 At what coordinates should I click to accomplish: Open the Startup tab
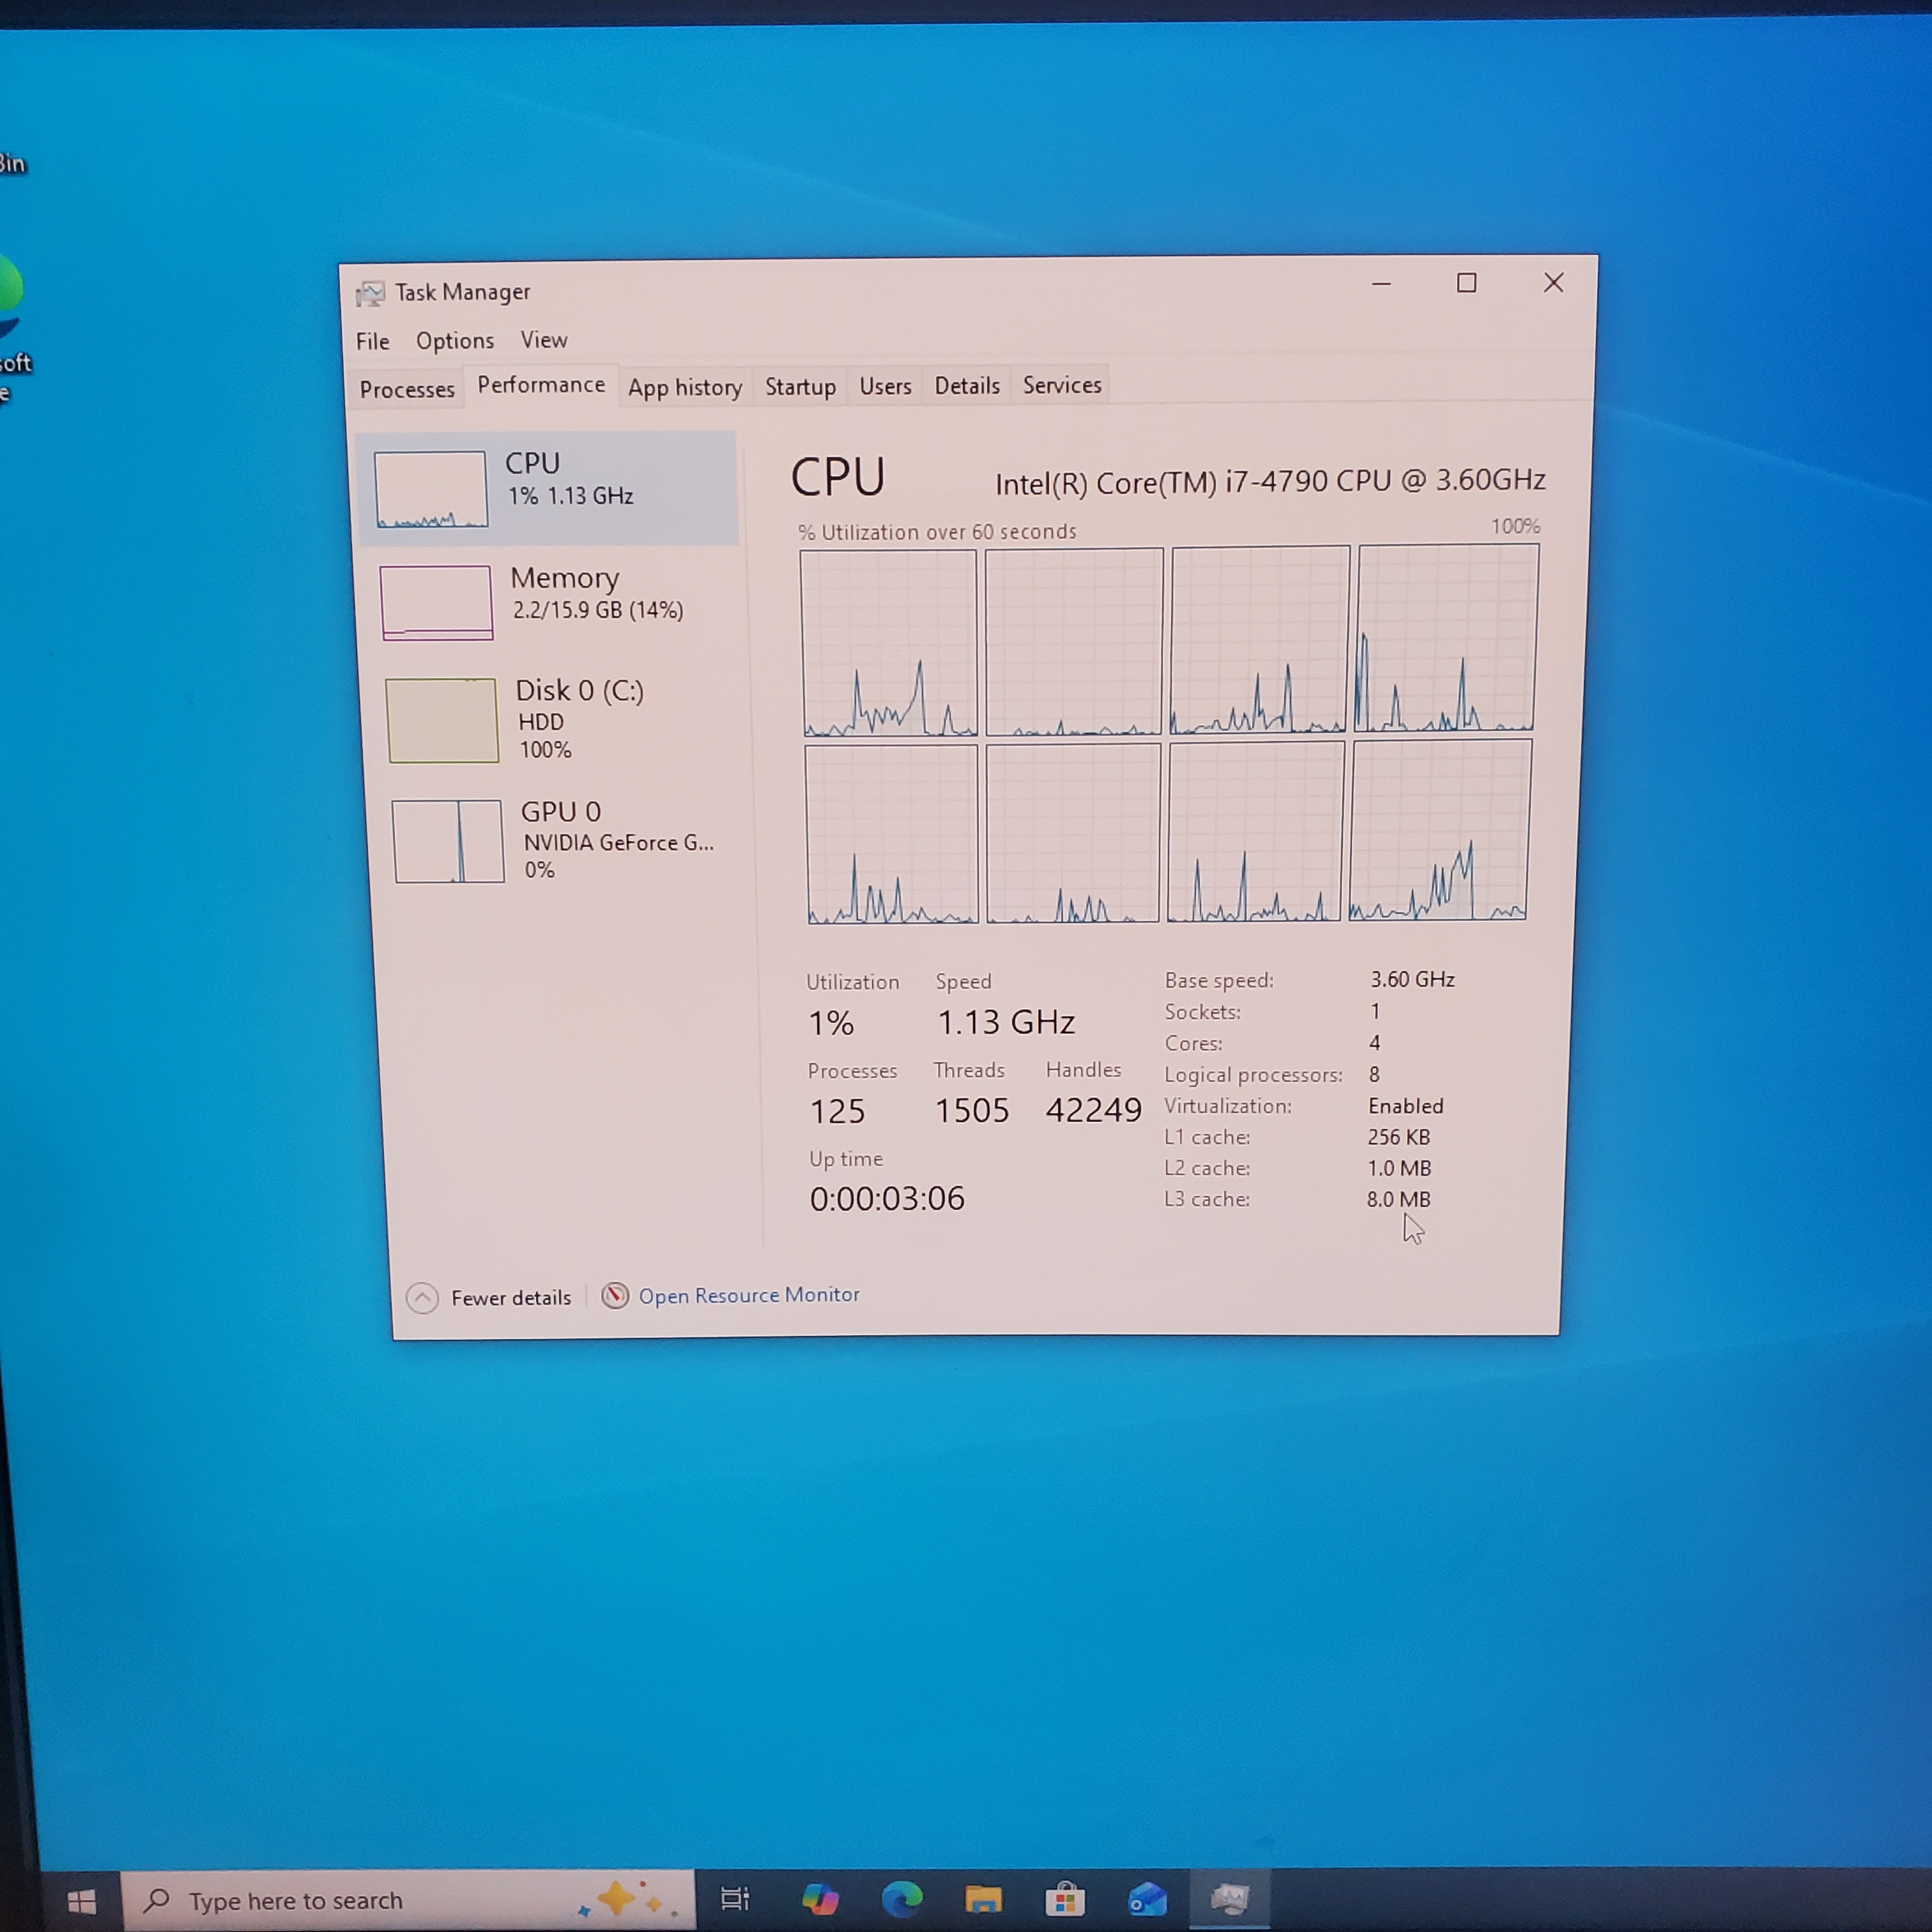click(800, 386)
